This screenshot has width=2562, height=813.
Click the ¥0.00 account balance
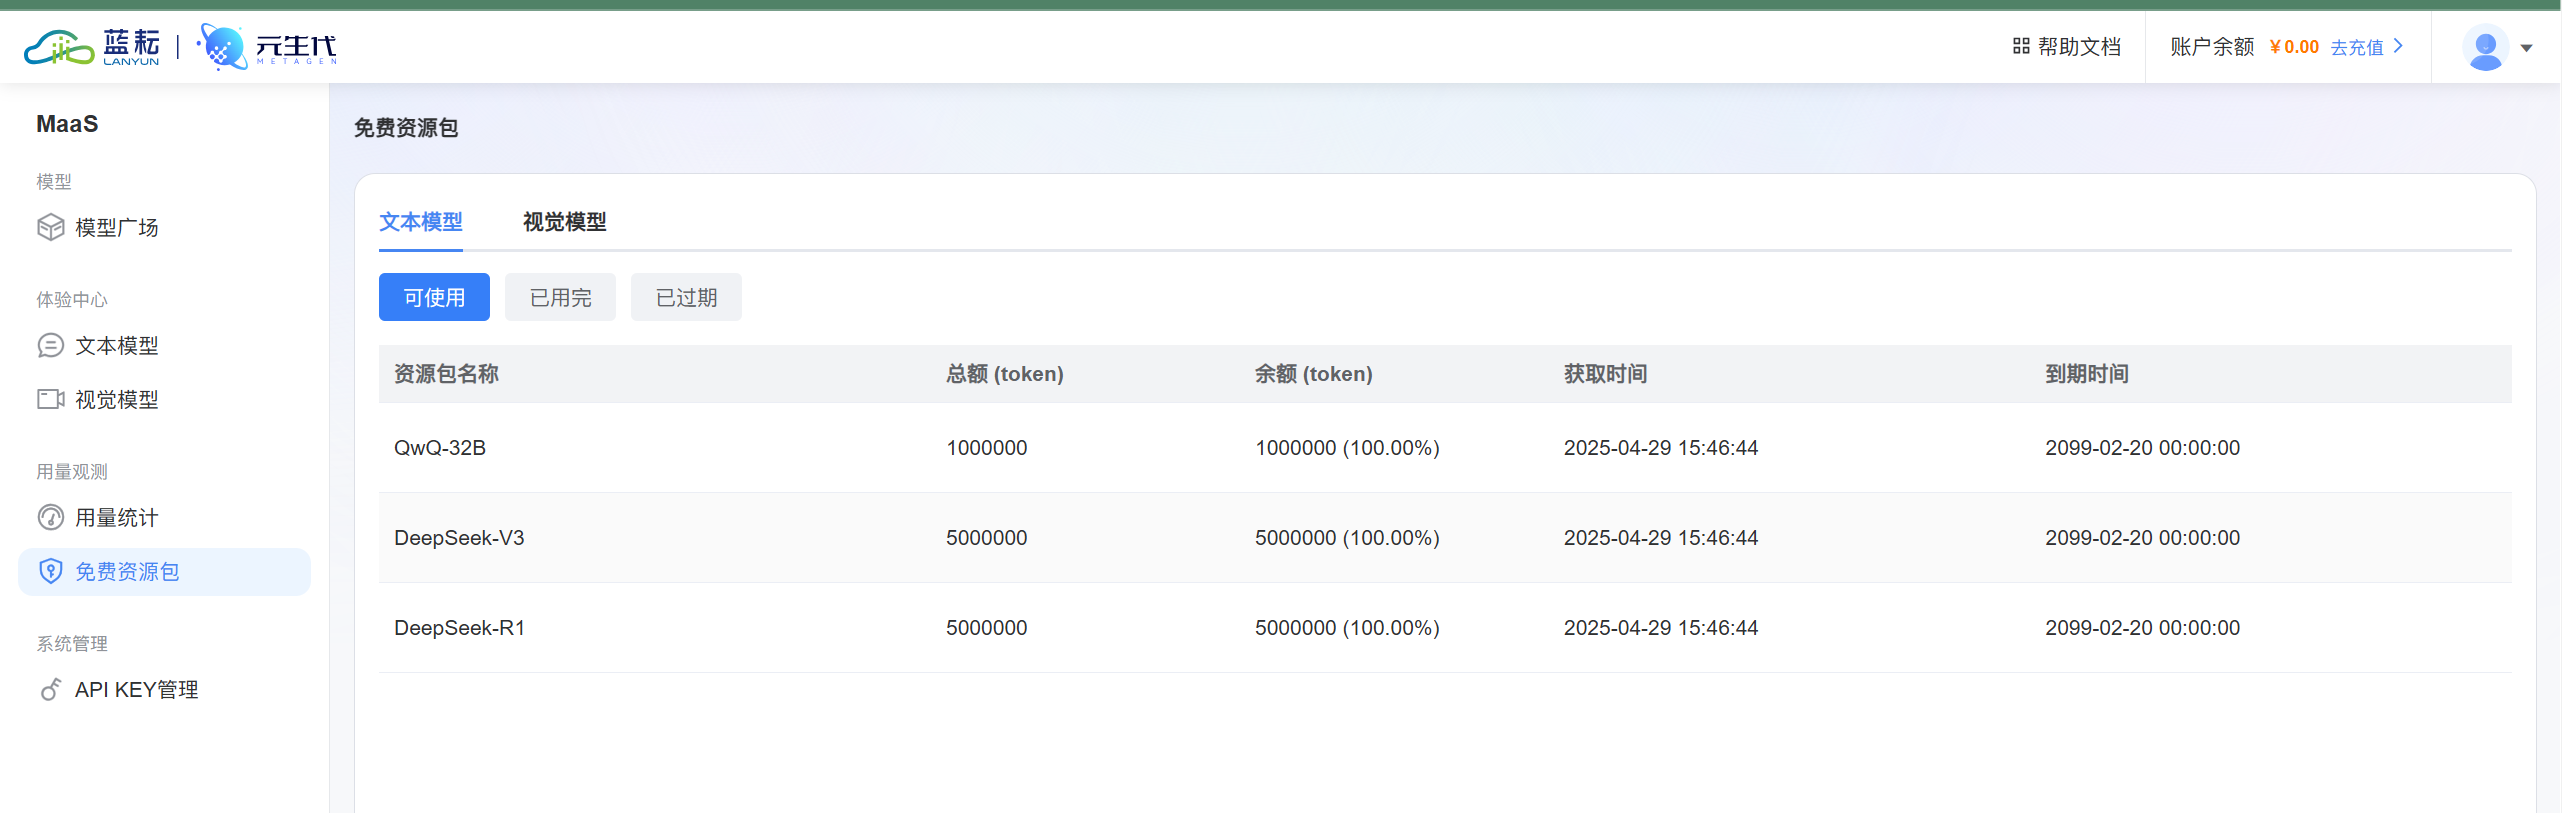2294,47
